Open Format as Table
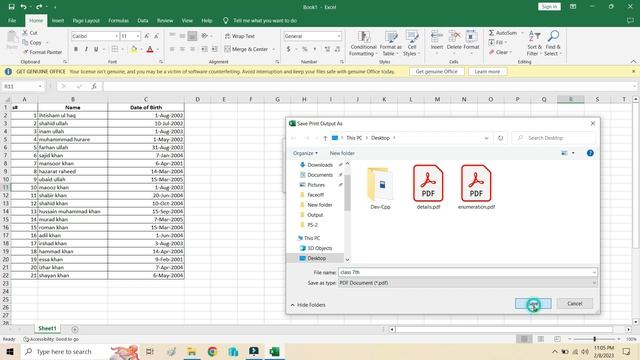 click(x=391, y=43)
